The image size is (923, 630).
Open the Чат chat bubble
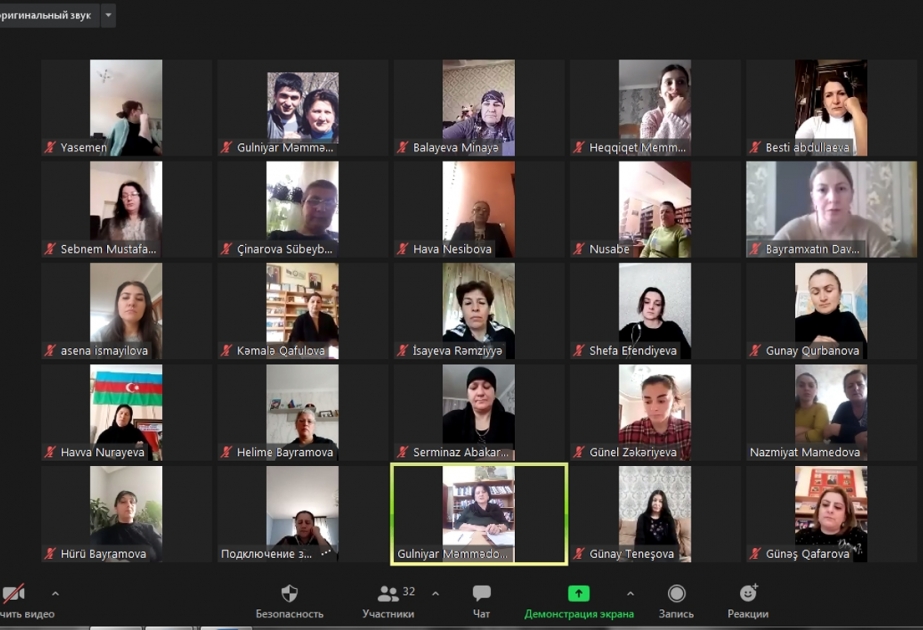click(482, 593)
